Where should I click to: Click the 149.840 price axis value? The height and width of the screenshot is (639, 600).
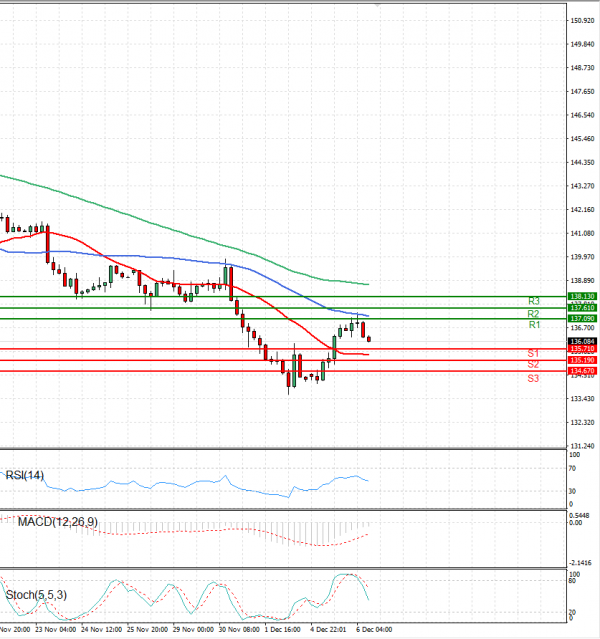(x=582, y=44)
